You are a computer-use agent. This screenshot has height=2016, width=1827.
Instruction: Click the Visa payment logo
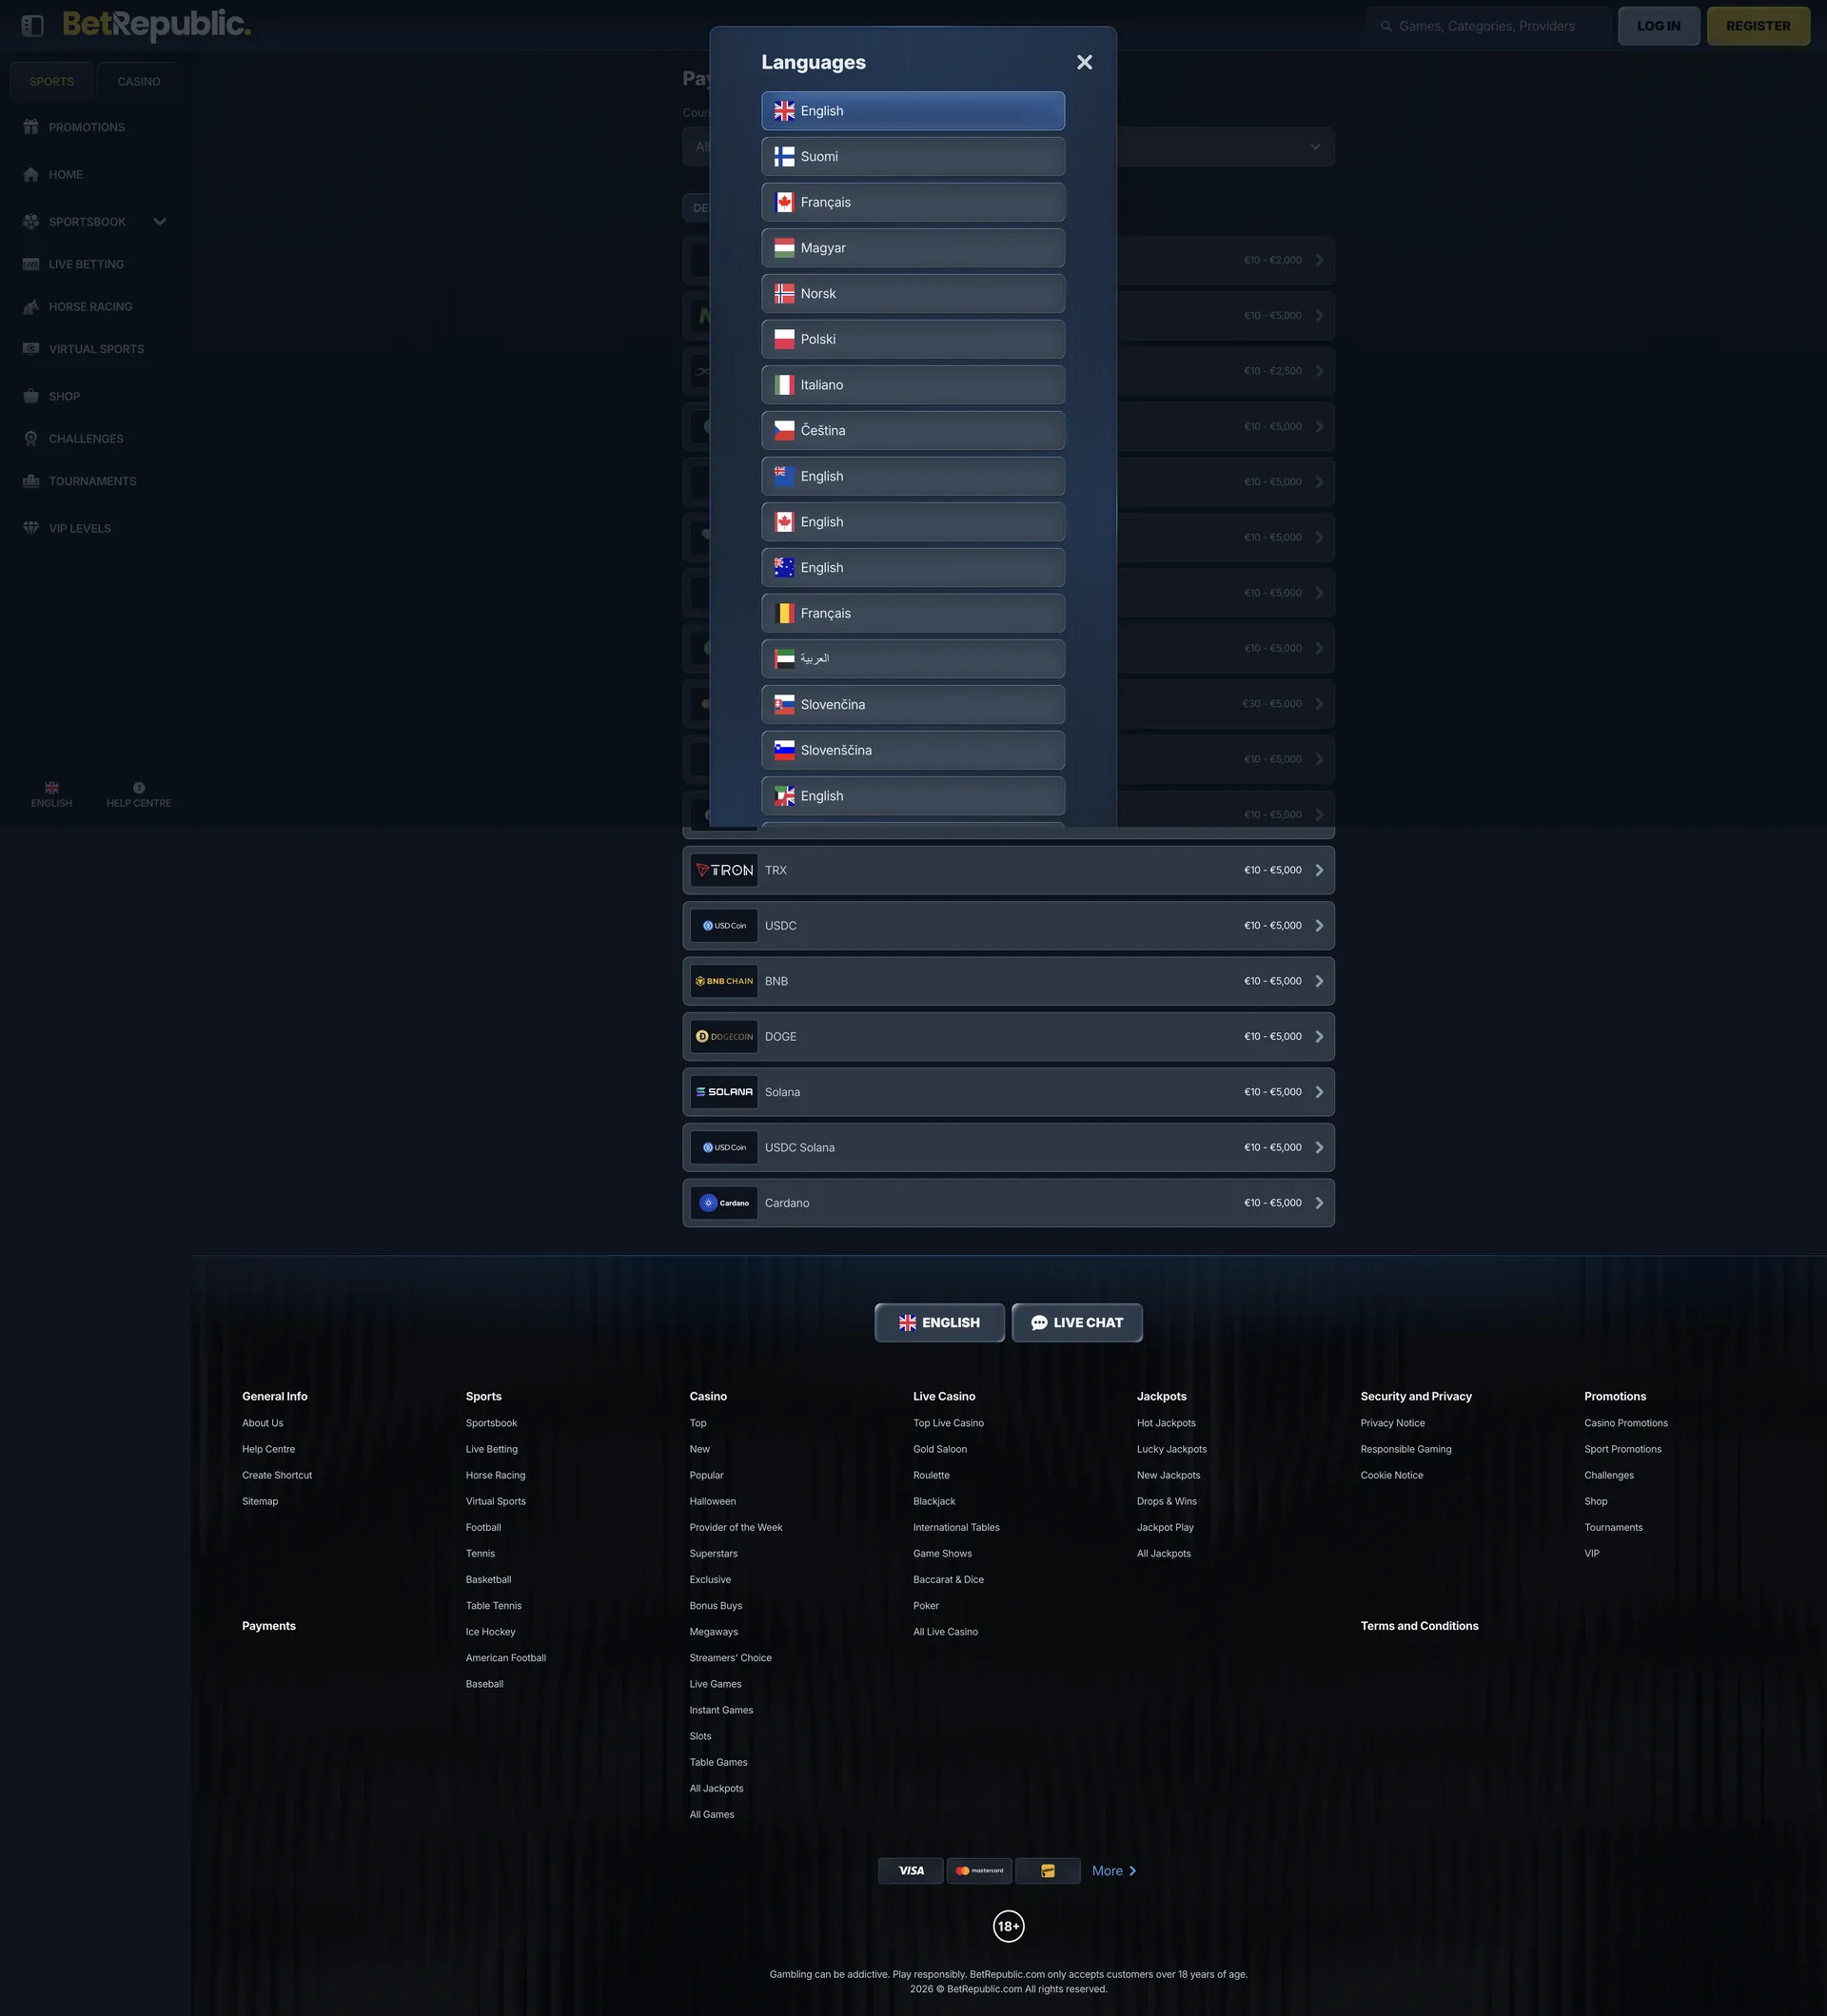910,1871
